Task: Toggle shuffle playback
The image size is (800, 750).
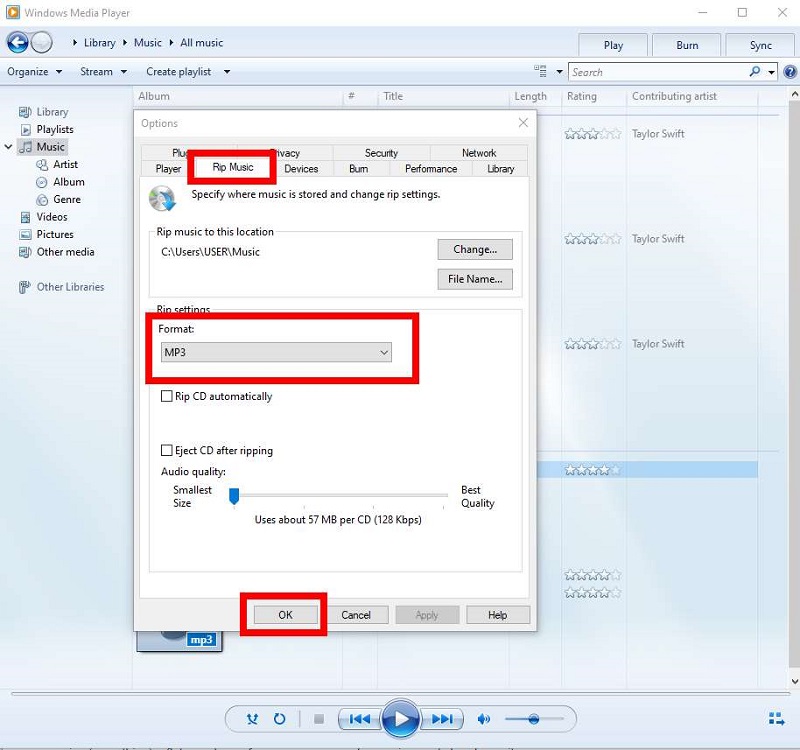Action: (252, 719)
